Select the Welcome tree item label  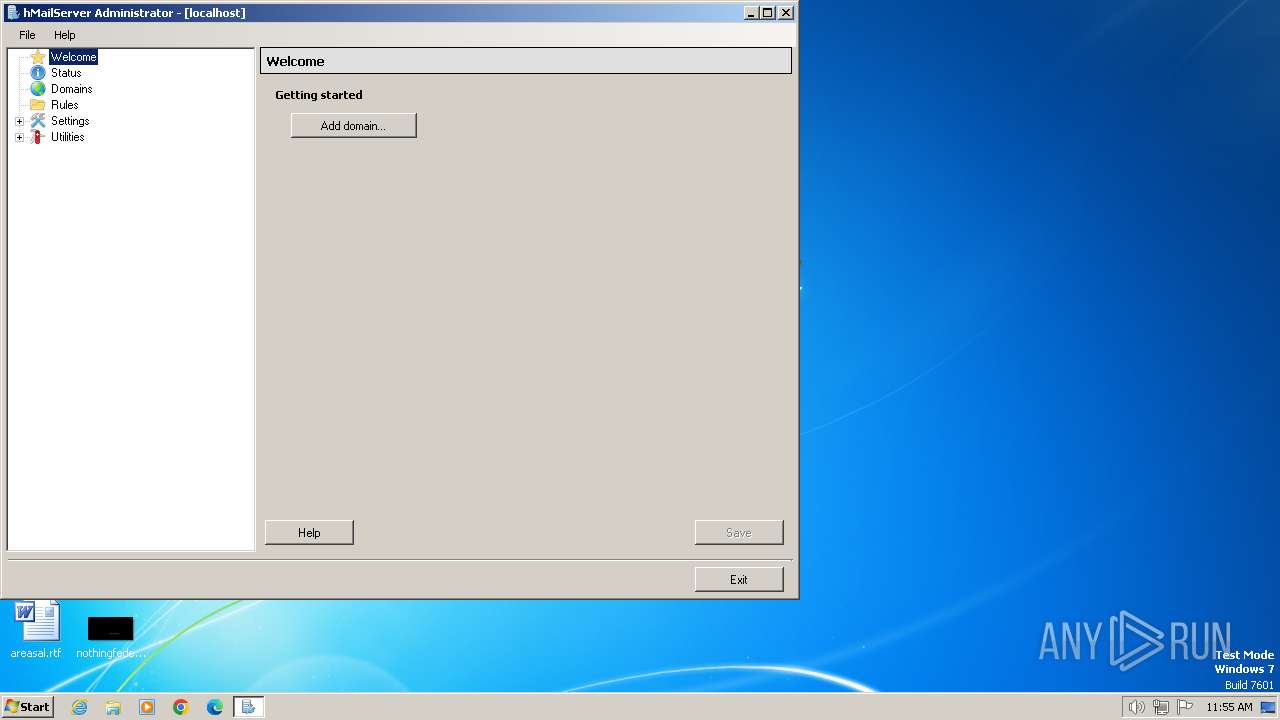point(74,57)
